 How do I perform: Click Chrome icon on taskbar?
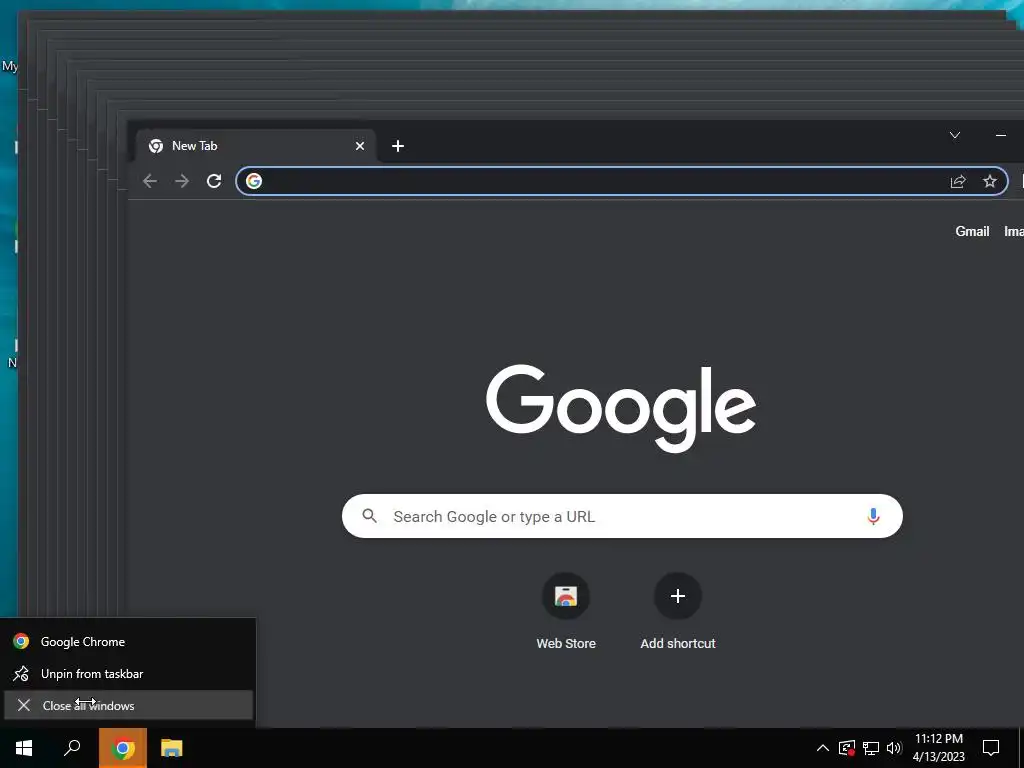123,748
